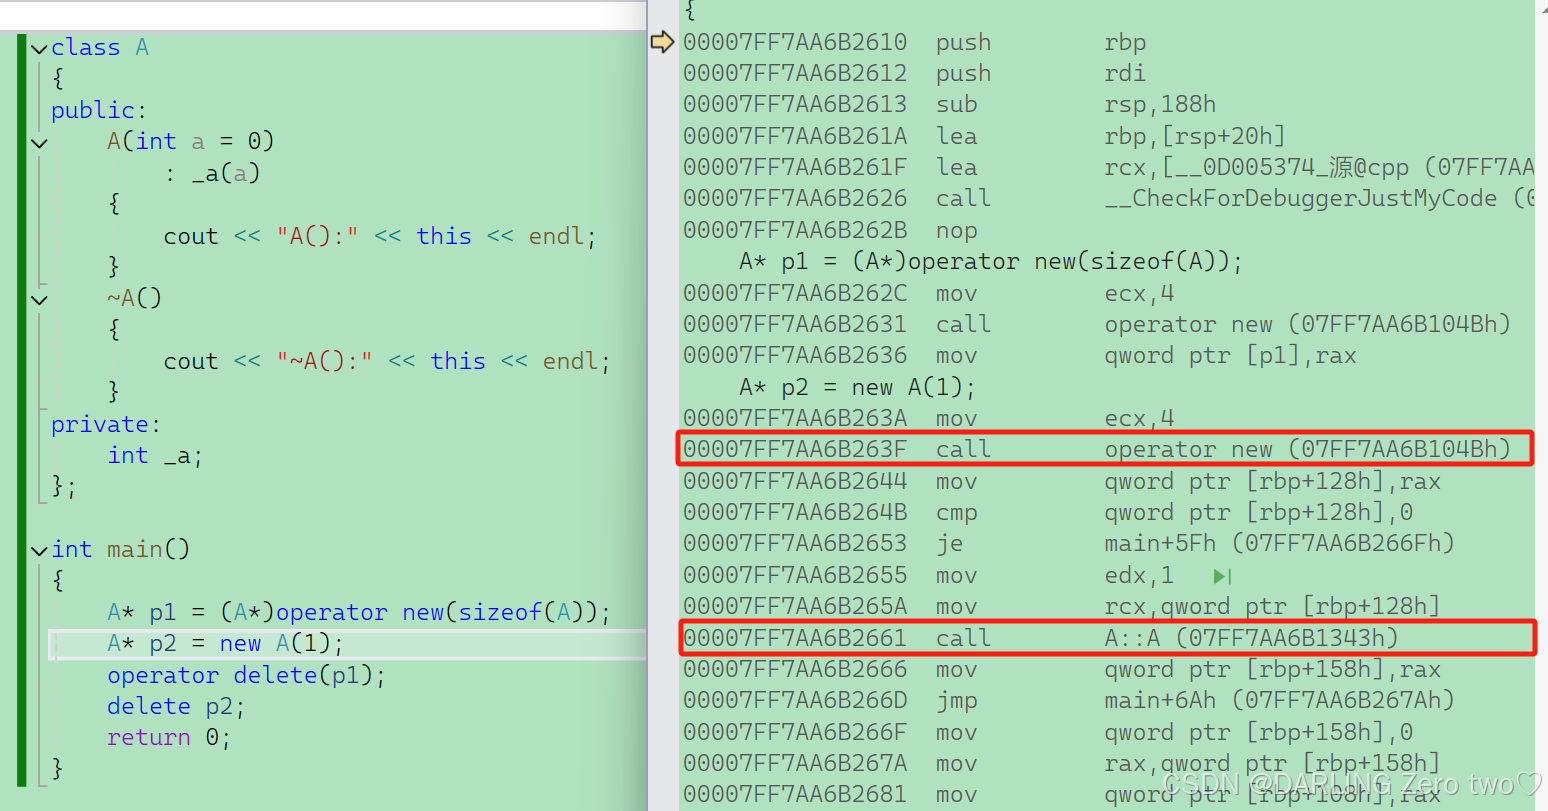Collapse the class A definition
The height and width of the screenshot is (811, 1548).
coord(39,48)
